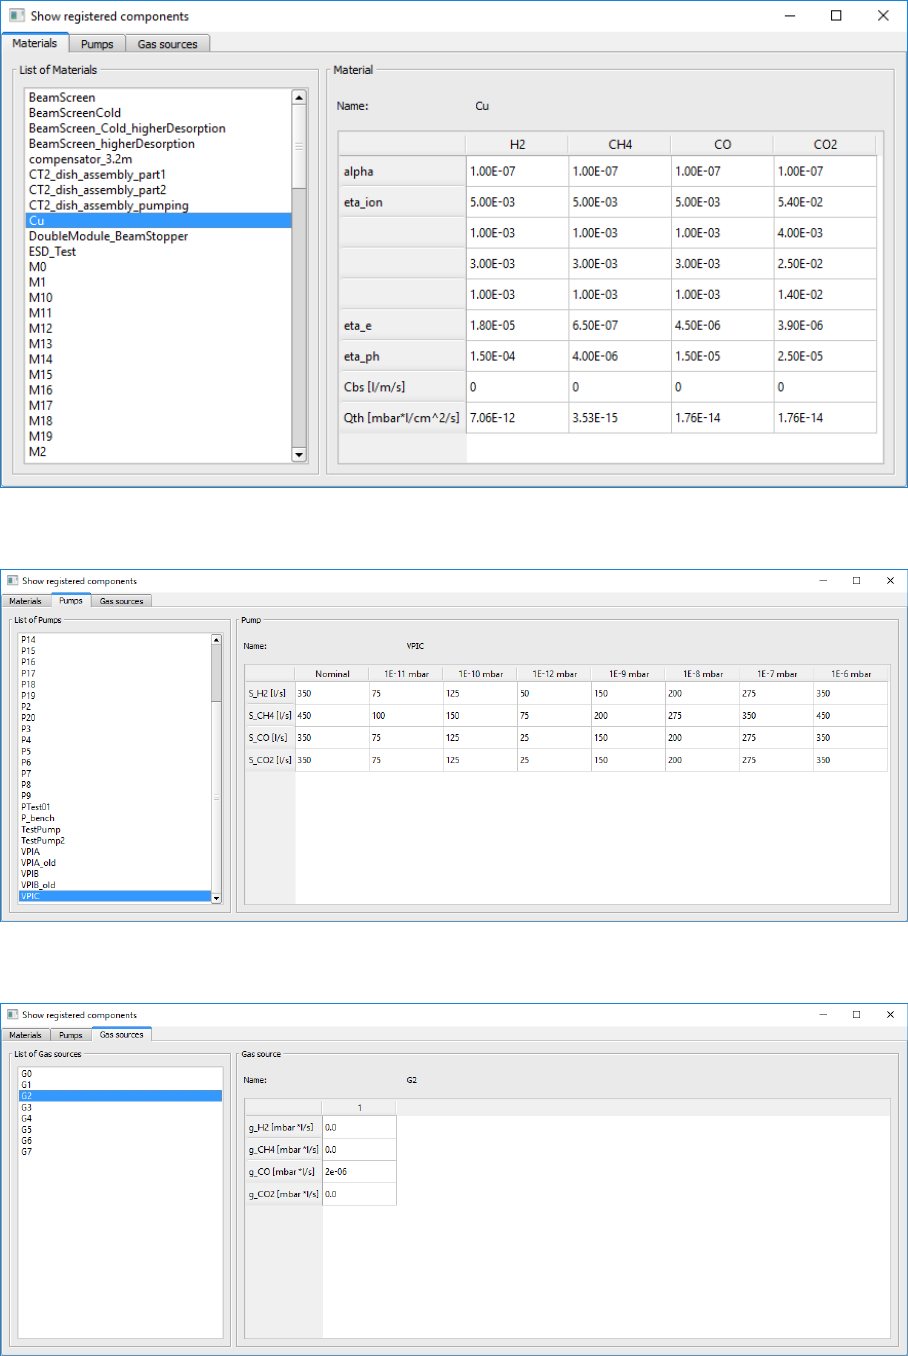Viewport: 908px width, 1356px height.
Task: Select BeamScreenCold in the materials list
Action: tap(75, 113)
